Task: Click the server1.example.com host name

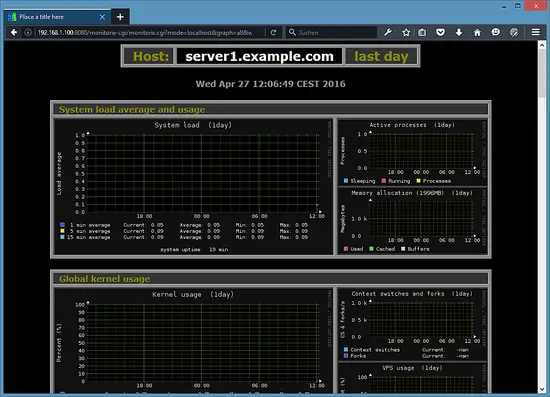Action: 259,56
